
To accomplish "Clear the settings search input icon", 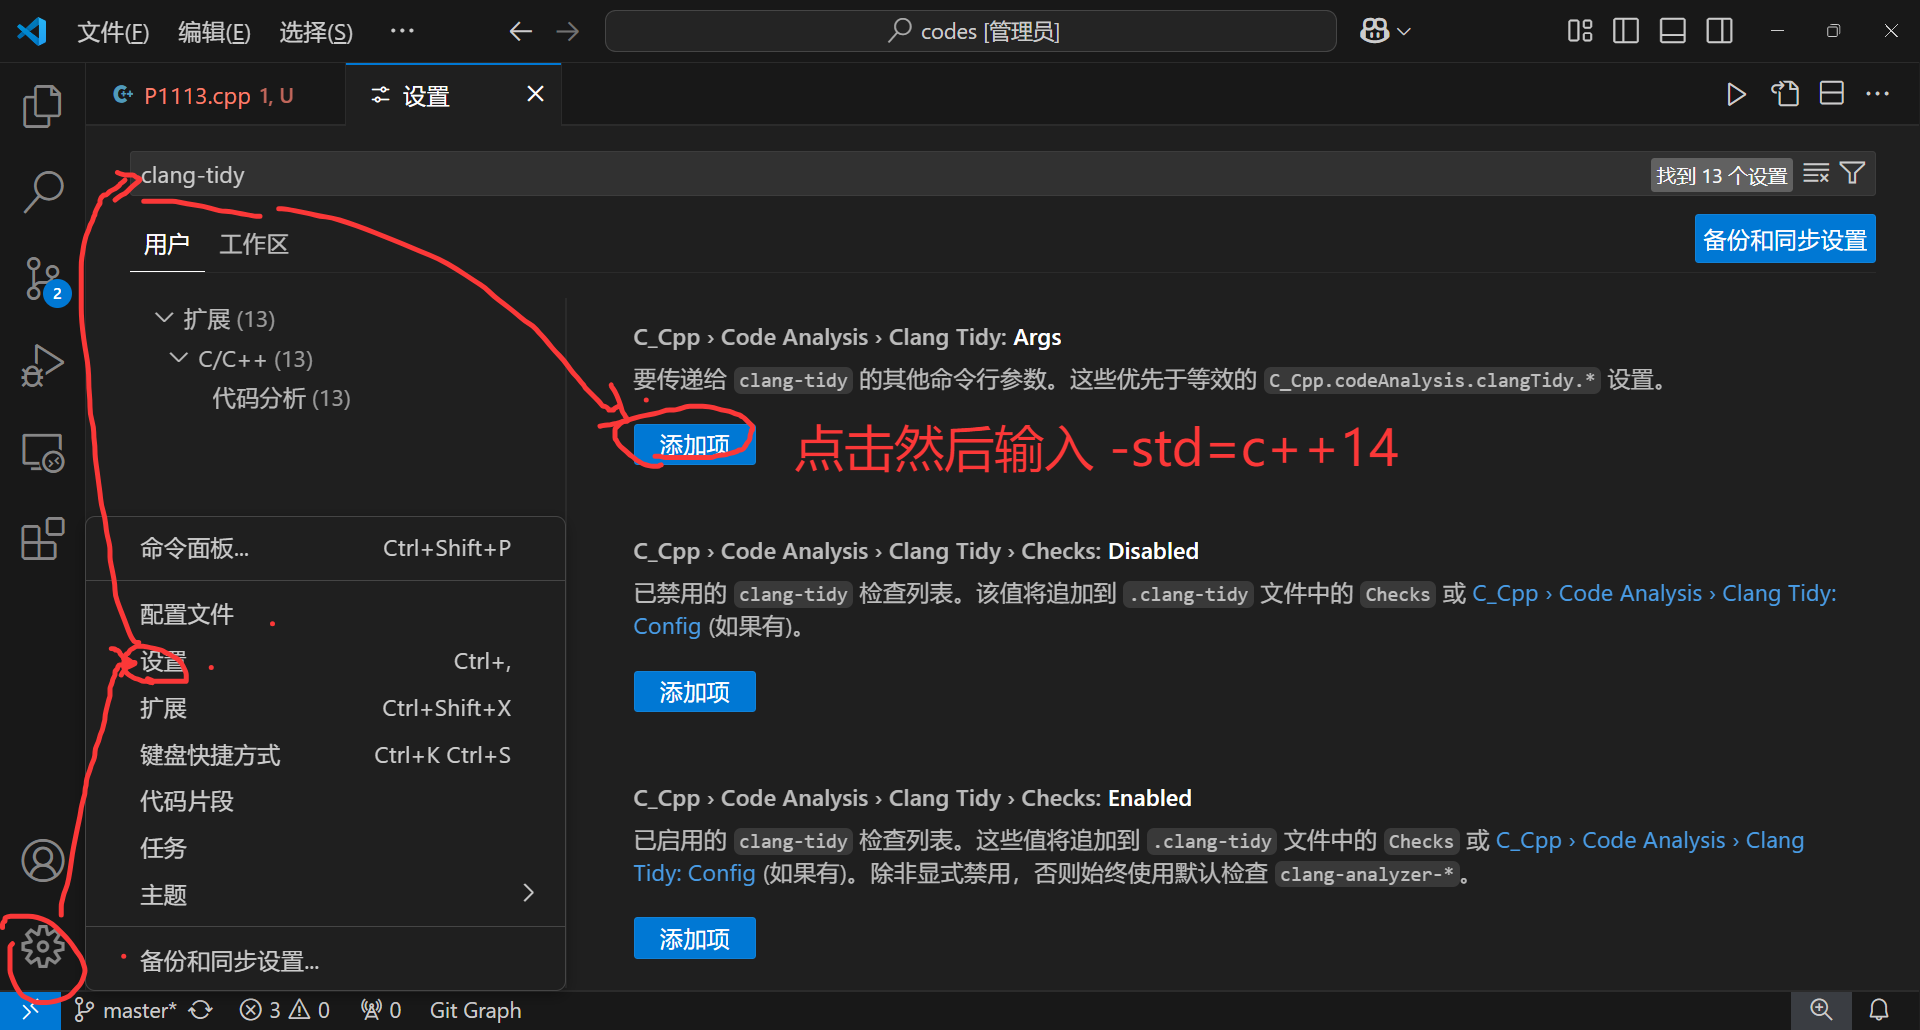I will (x=1816, y=174).
